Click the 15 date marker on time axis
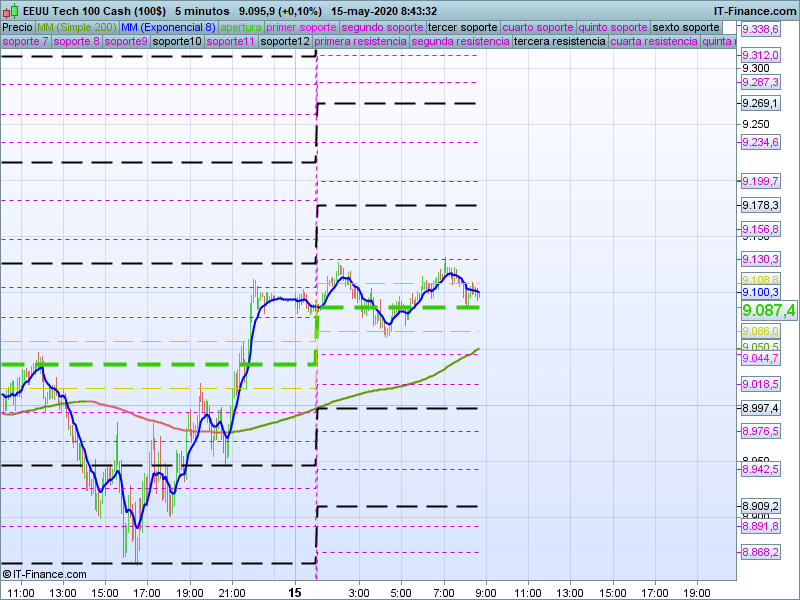The image size is (800, 600). [x=294, y=593]
